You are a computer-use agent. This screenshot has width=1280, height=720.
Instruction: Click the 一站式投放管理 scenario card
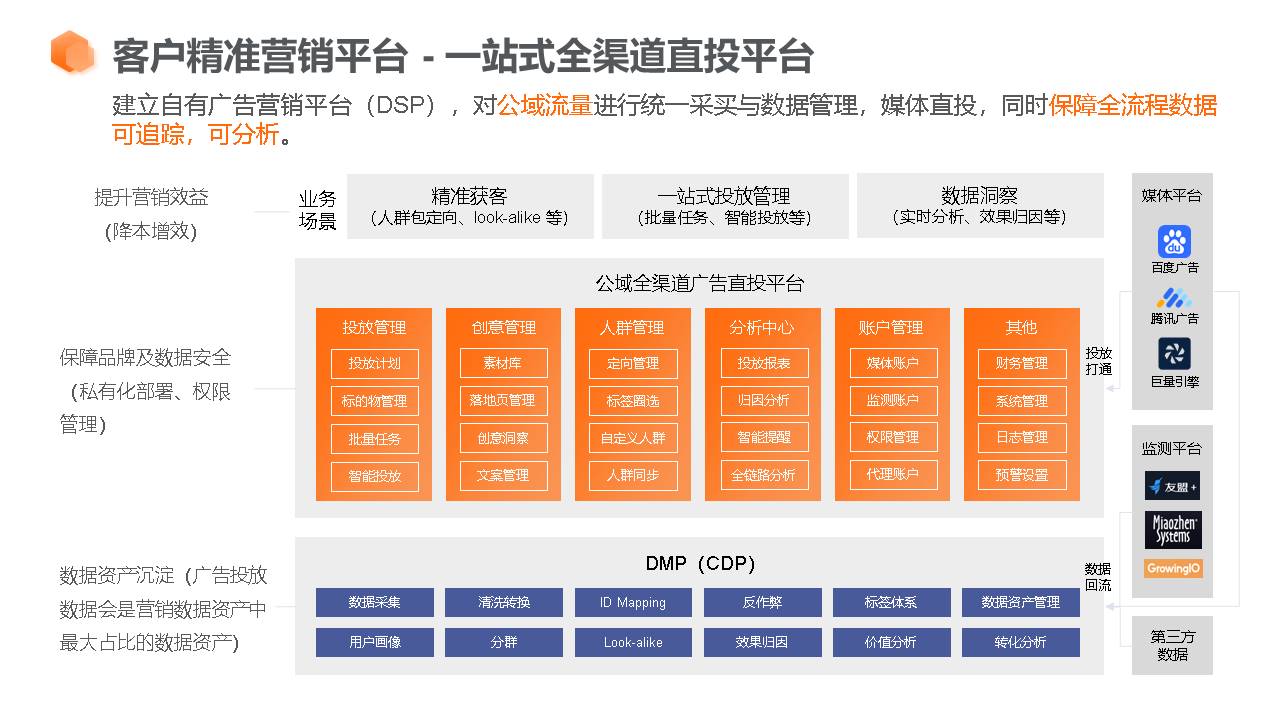pyautogui.click(x=725, y=206)
